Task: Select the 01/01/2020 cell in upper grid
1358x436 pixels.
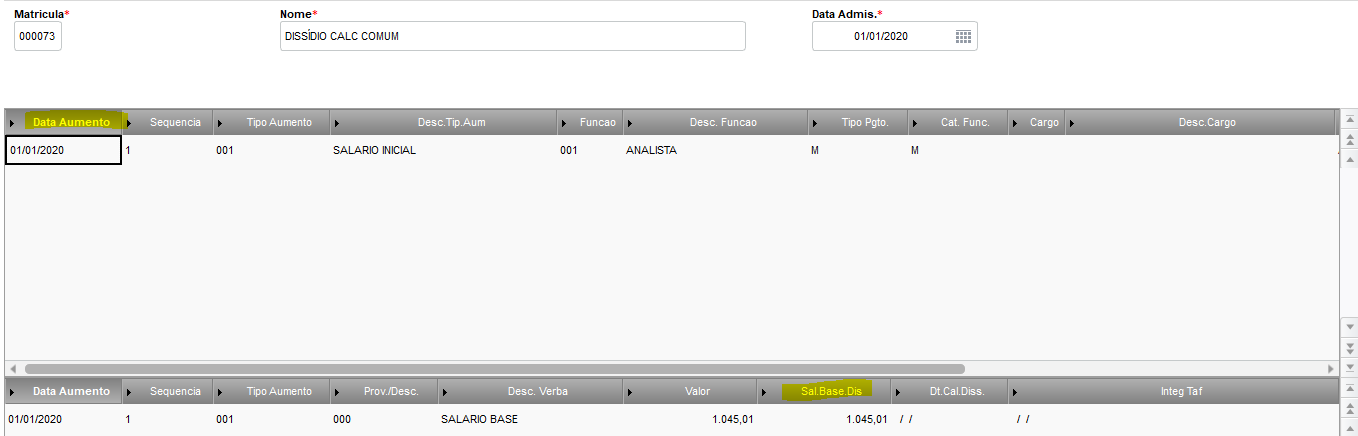Action: click(x=63, y=150)
